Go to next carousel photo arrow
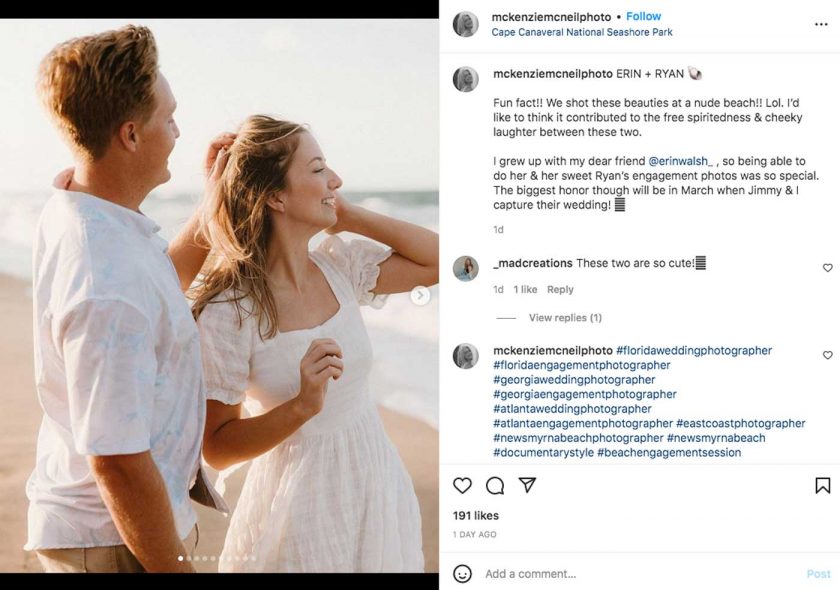Screen dimensions: 840x590 point(420,295)
